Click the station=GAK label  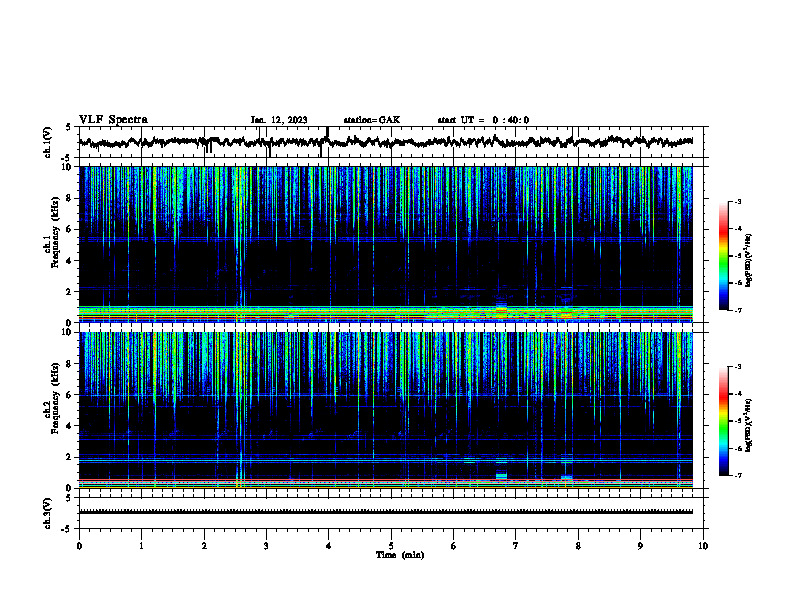pos(372,120)
